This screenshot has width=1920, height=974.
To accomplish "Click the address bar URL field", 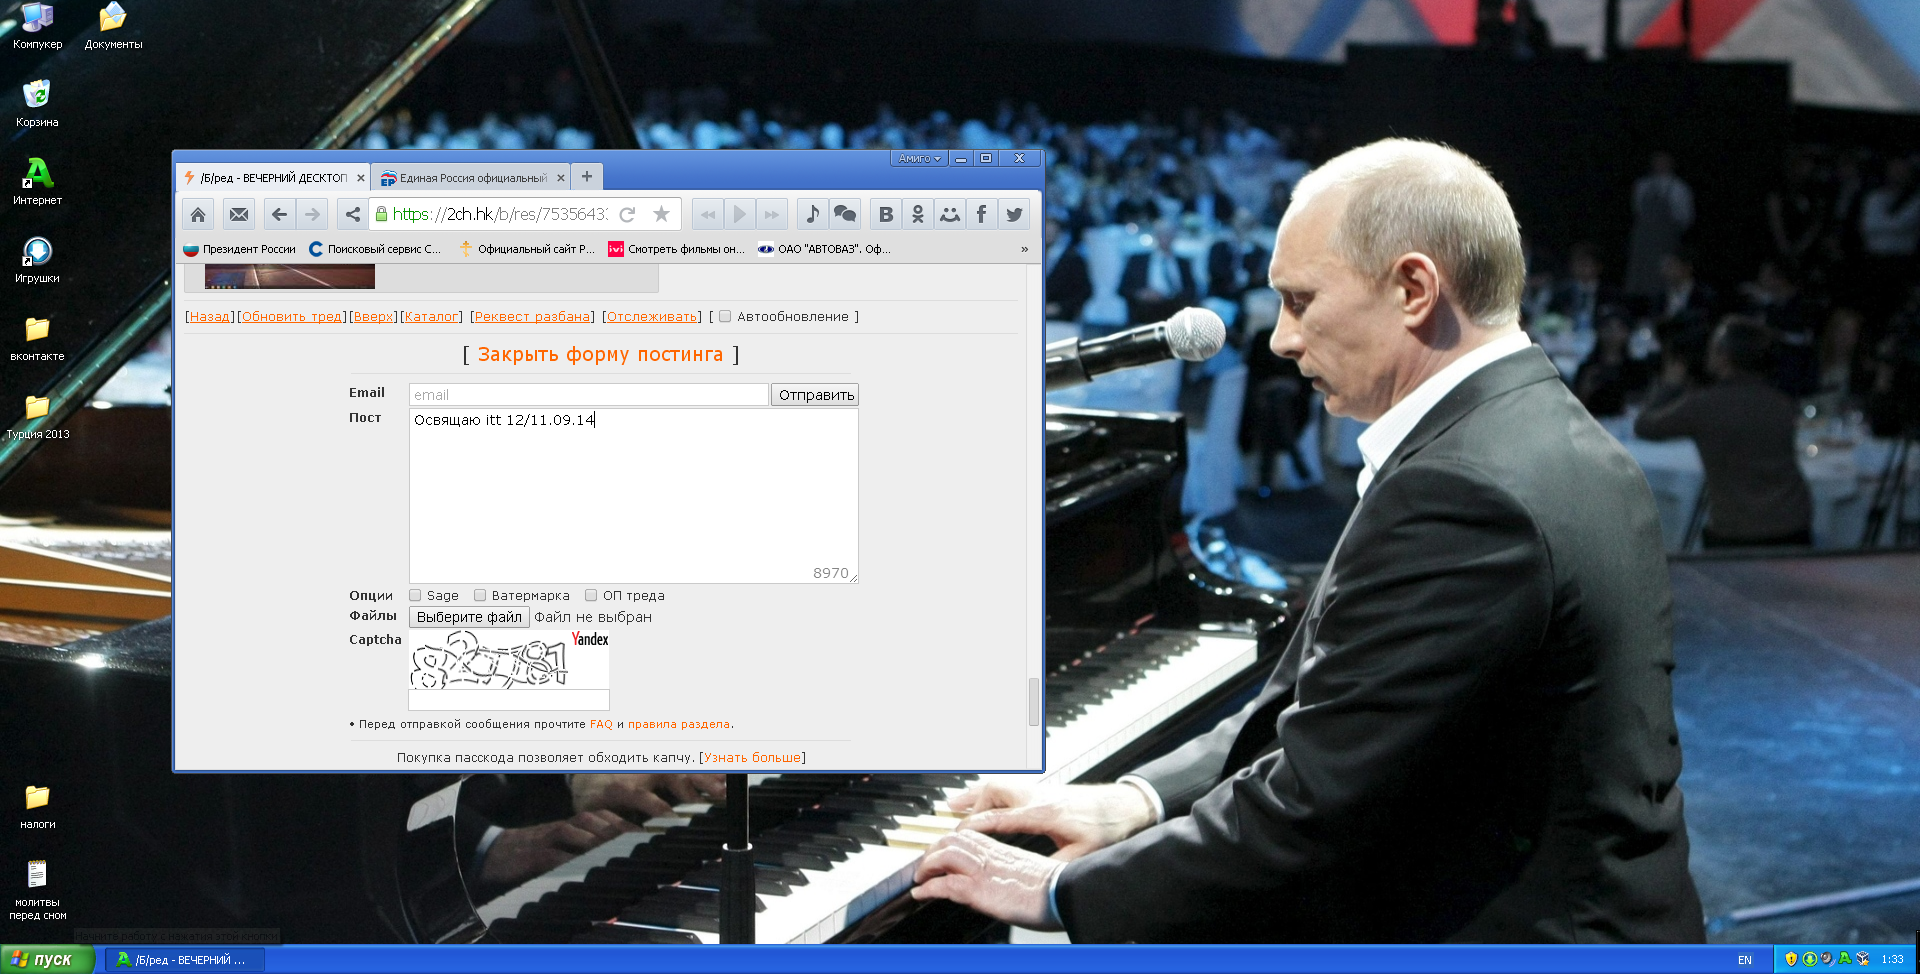I will coord(499,214).
